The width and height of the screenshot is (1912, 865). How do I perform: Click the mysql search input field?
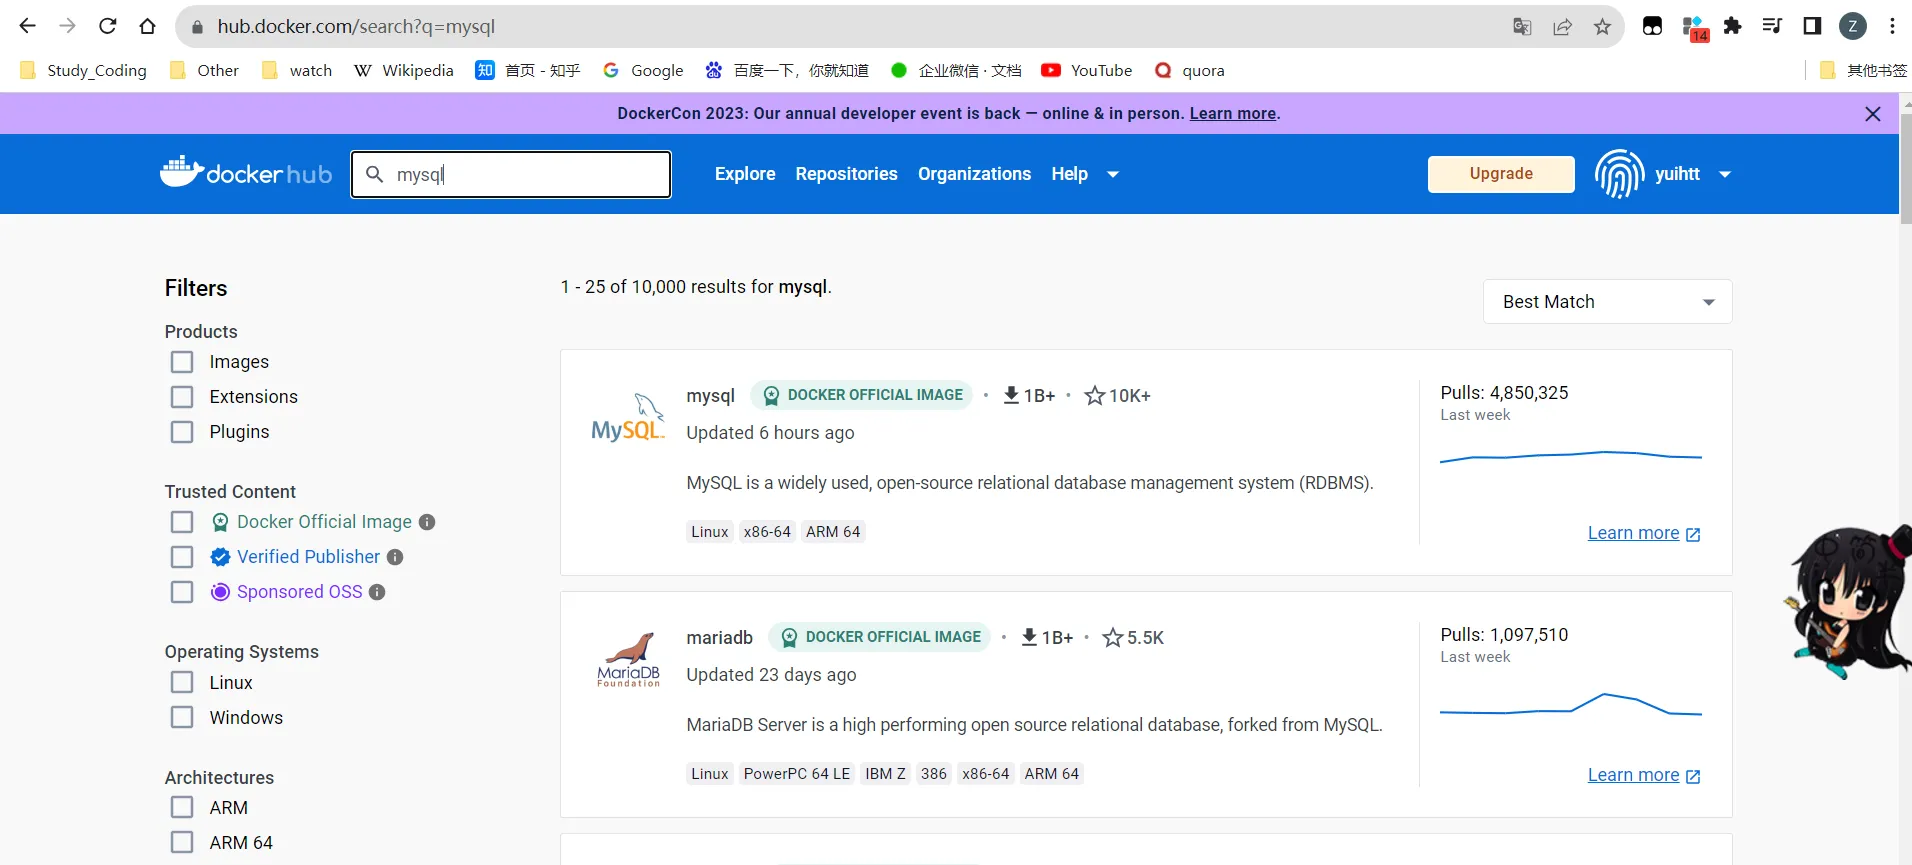511,174
